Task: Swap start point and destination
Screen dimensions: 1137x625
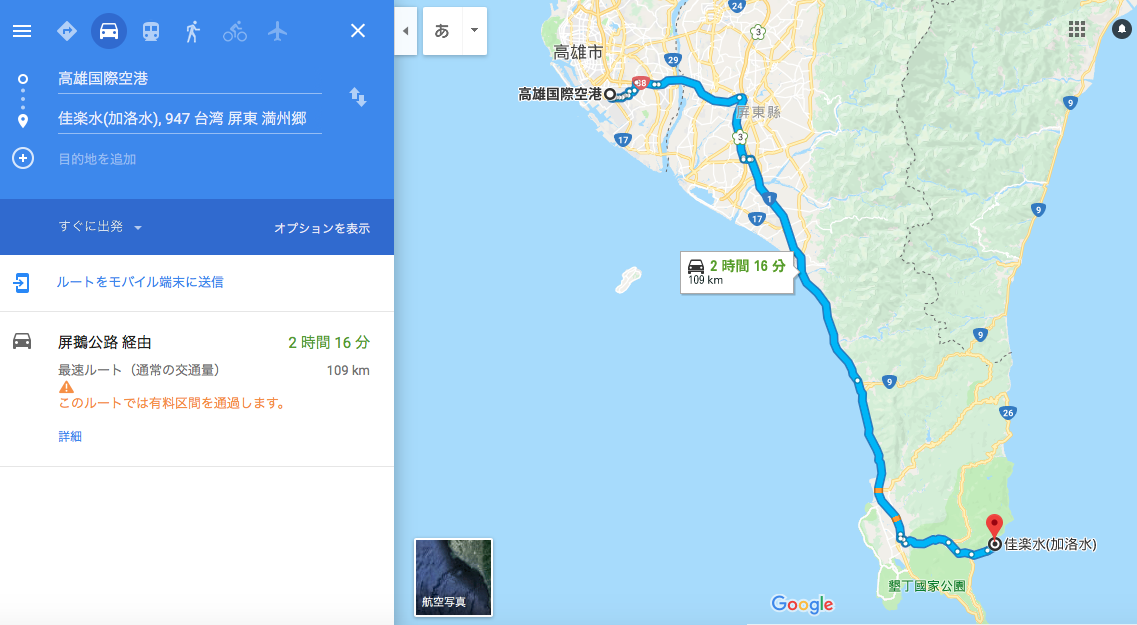Action: coord(357,96)
